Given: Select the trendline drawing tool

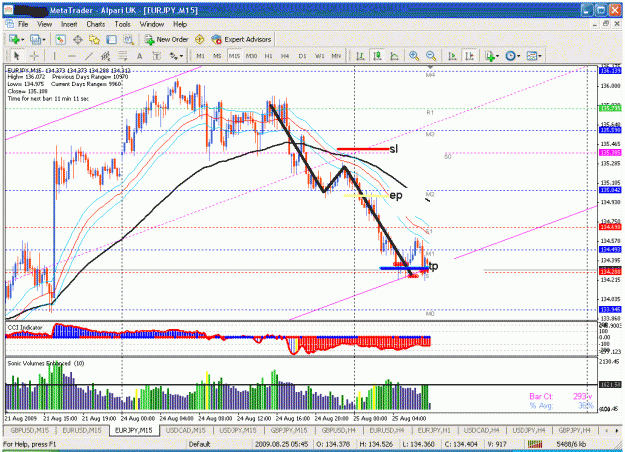Looking at the screenshot, I should click(89, 56).
